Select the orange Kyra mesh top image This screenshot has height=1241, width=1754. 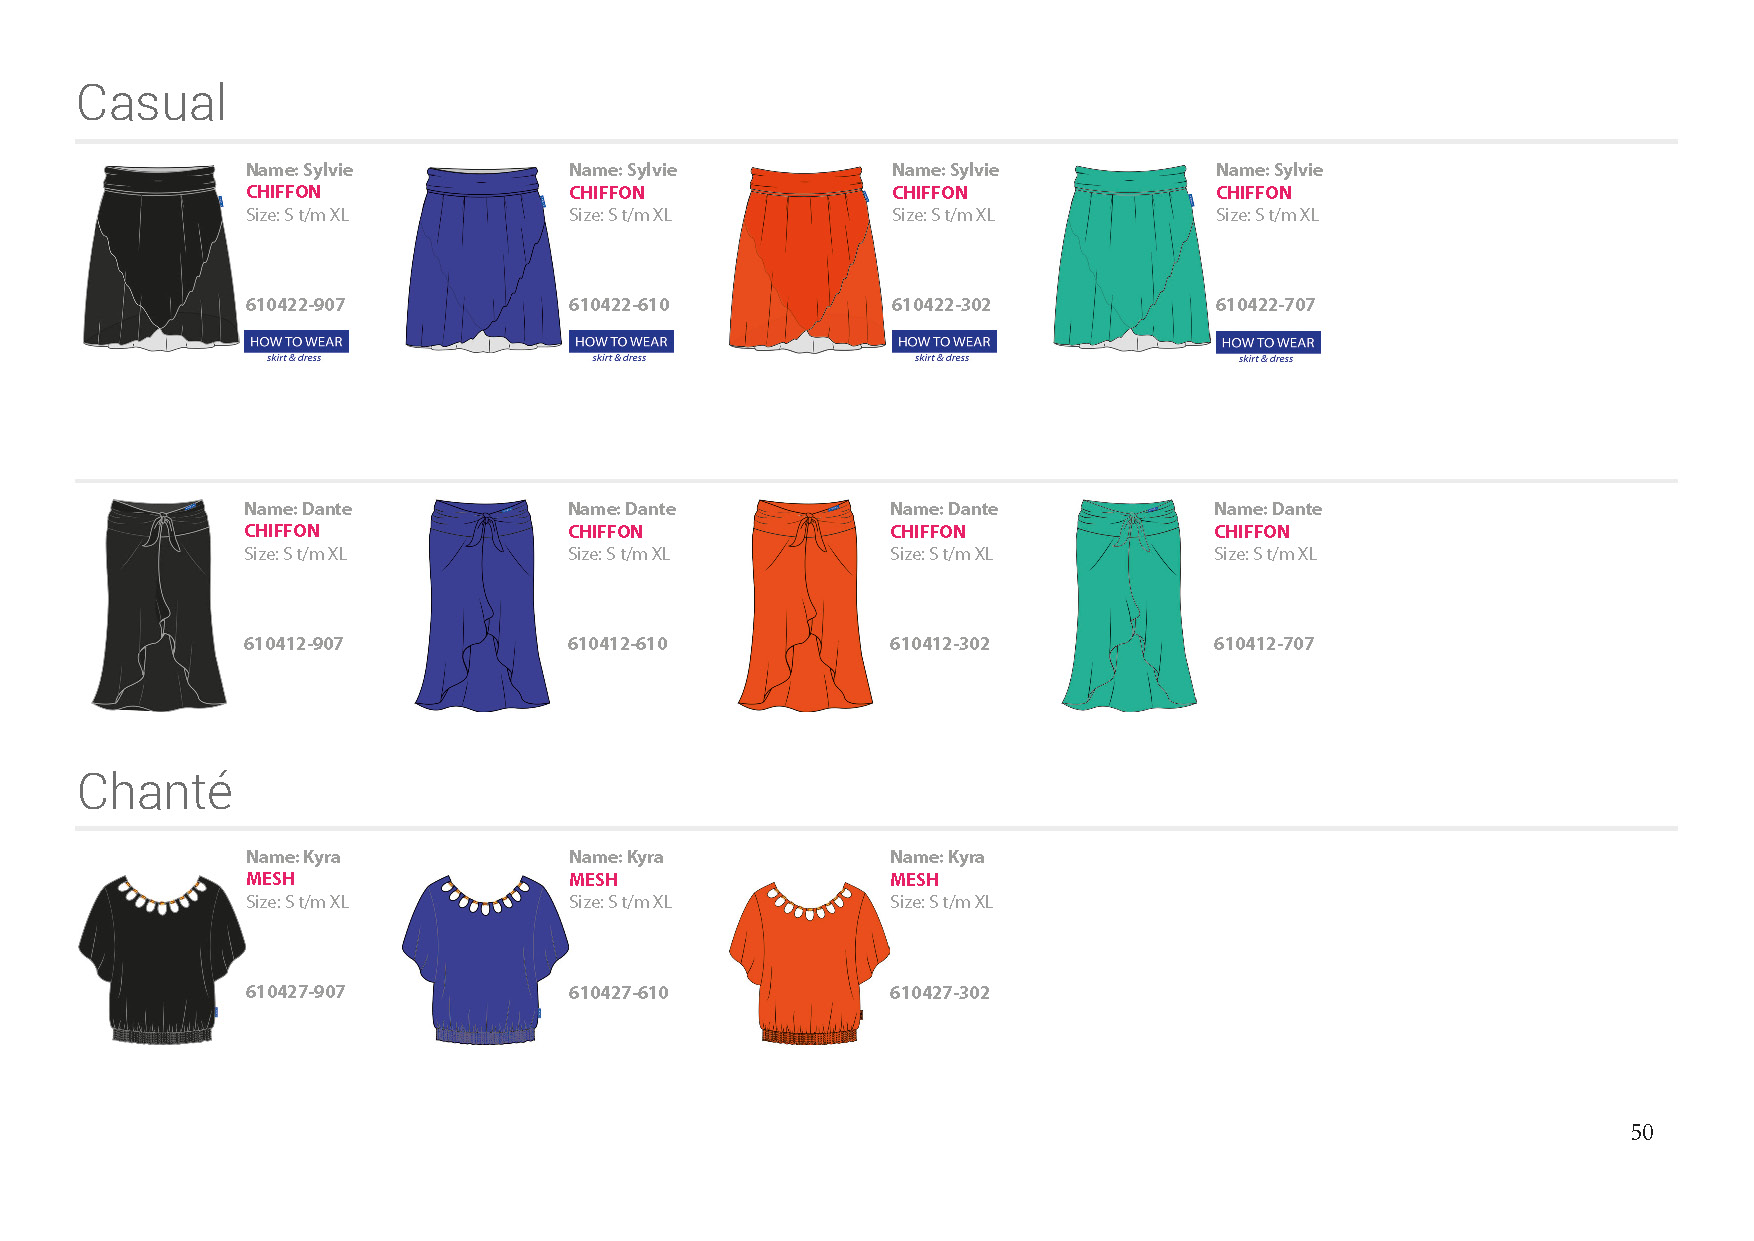810,962
